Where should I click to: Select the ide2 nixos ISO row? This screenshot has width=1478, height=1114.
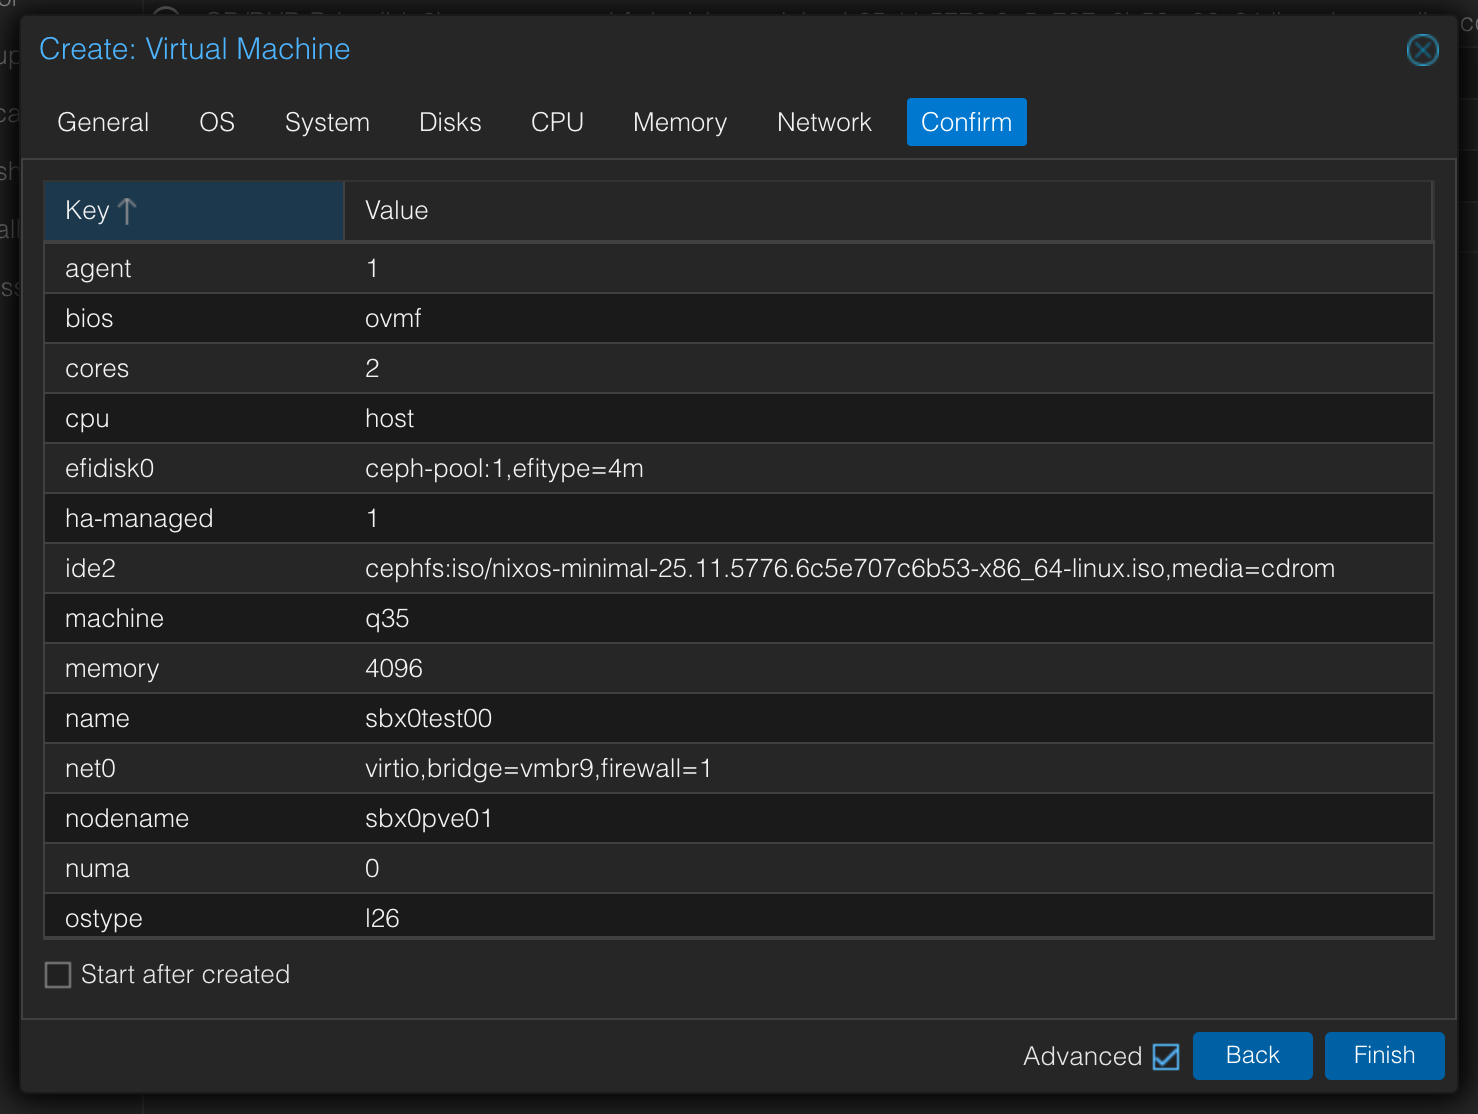(600, 568)
